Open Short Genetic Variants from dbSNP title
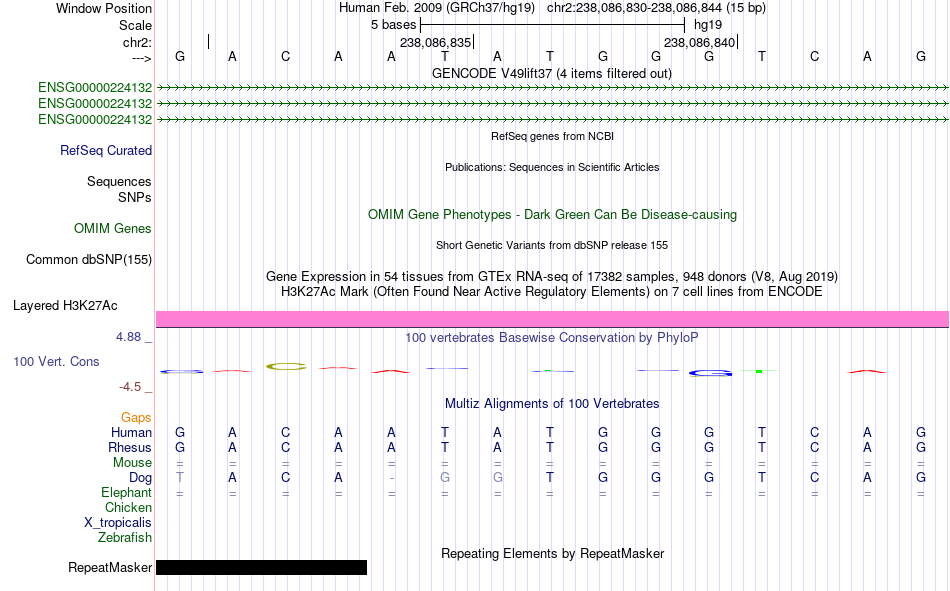This screenshot has height=591, width=950. (x=552, y=245)
